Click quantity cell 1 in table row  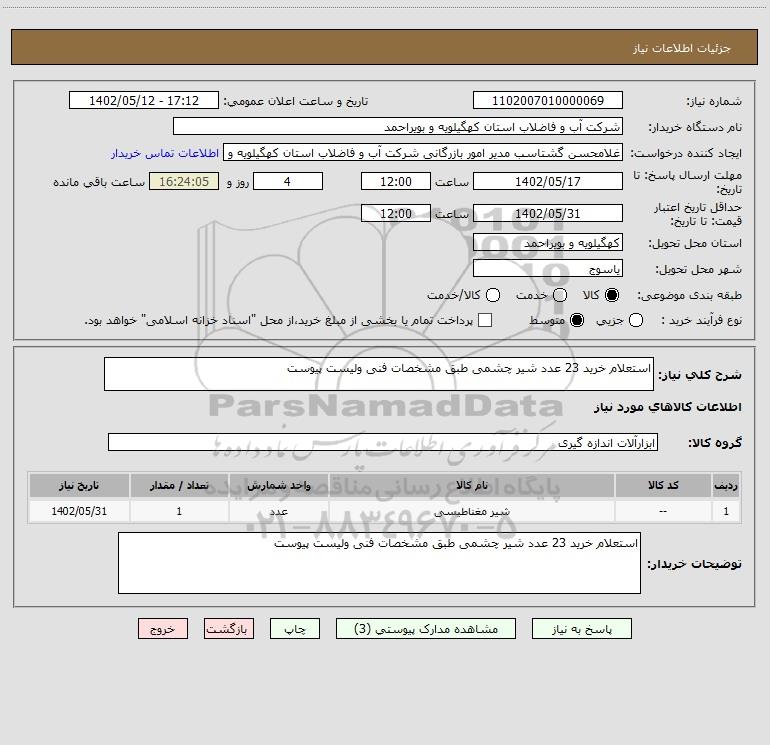179,511
